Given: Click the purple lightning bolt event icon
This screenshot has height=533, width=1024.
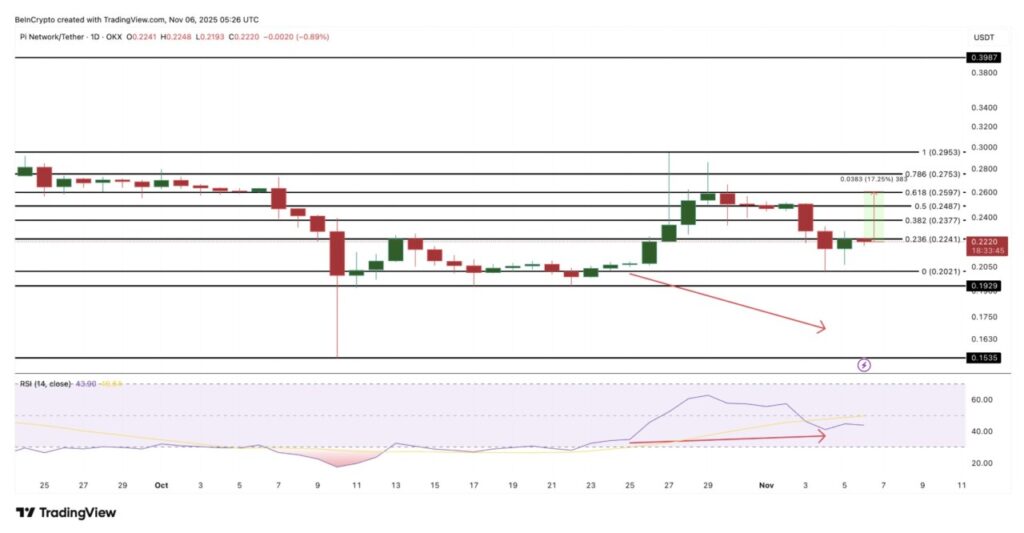Looking at the screenshot, I should 865,366.
